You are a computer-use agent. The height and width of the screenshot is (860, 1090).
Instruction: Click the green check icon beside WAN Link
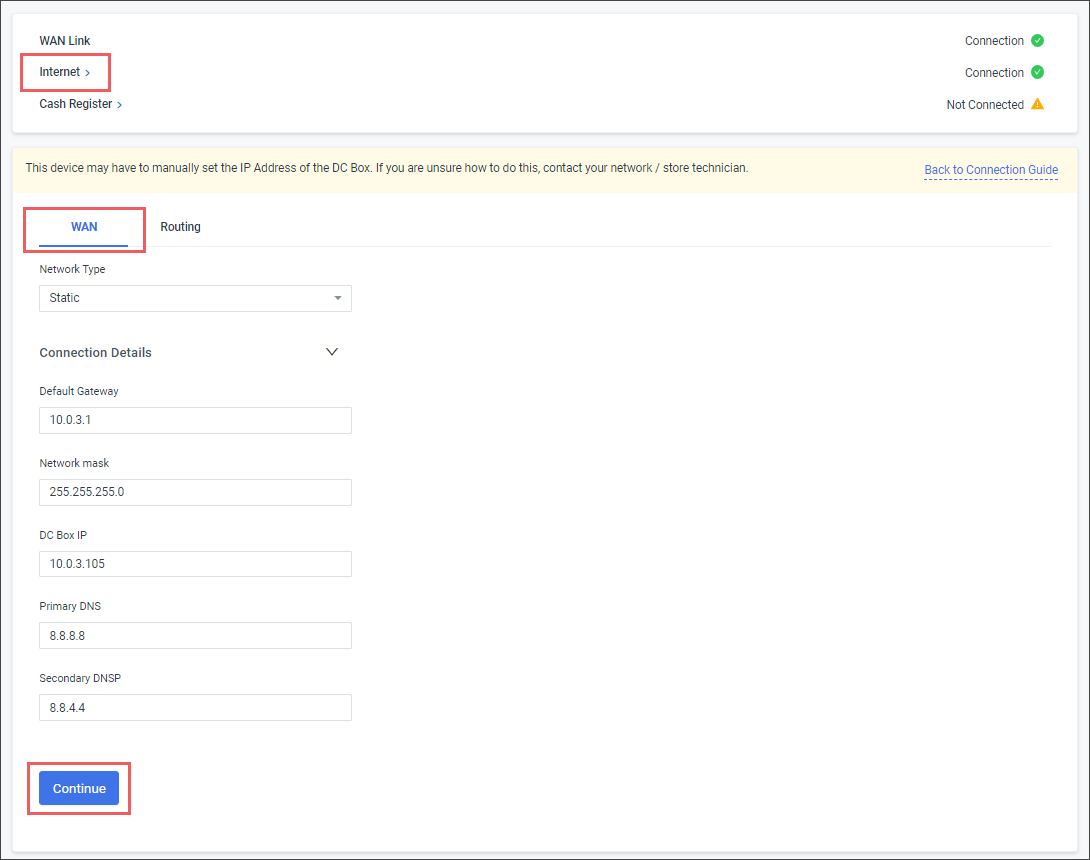click(x=1037, y=40)
